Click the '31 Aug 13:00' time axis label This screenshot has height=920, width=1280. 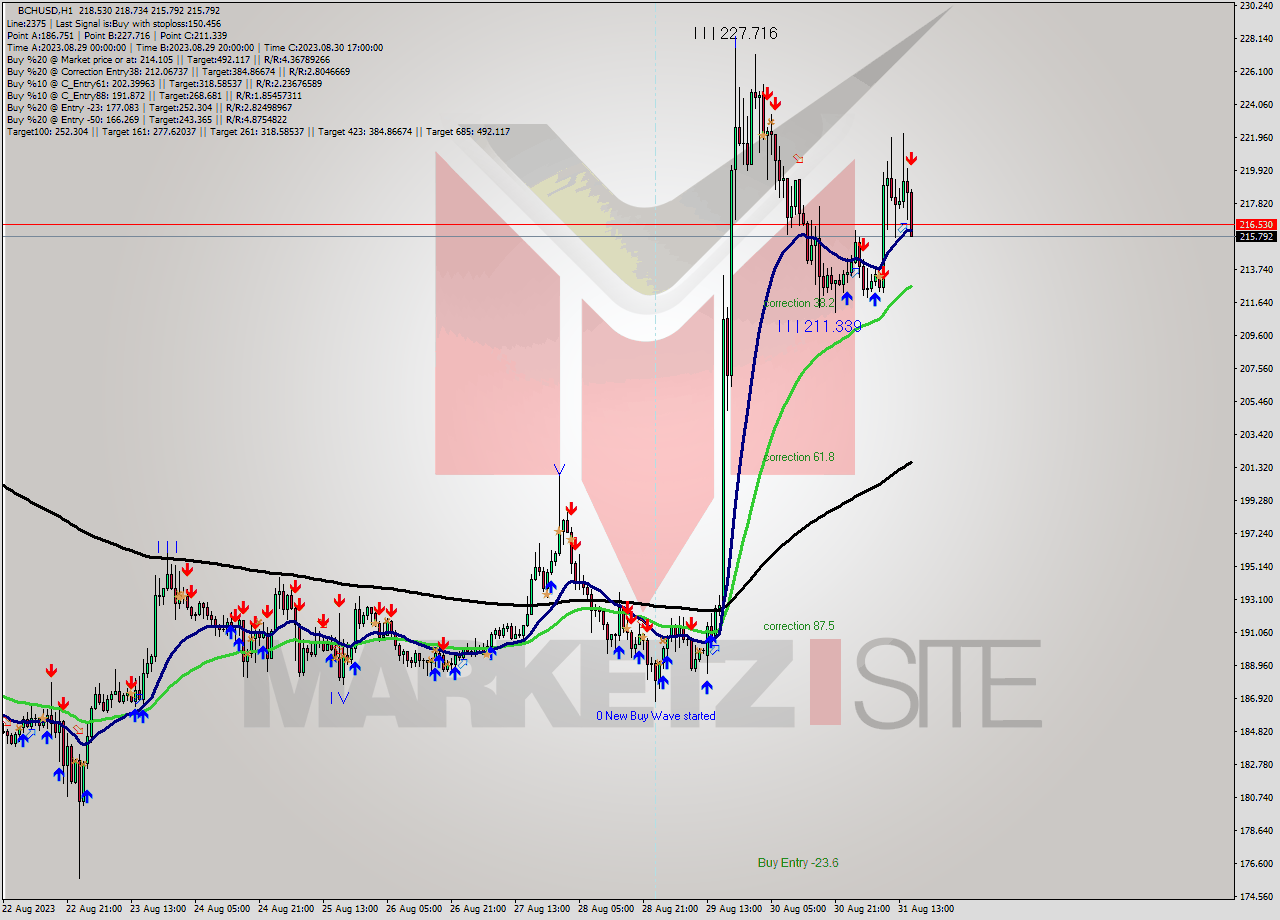[928, 909]
